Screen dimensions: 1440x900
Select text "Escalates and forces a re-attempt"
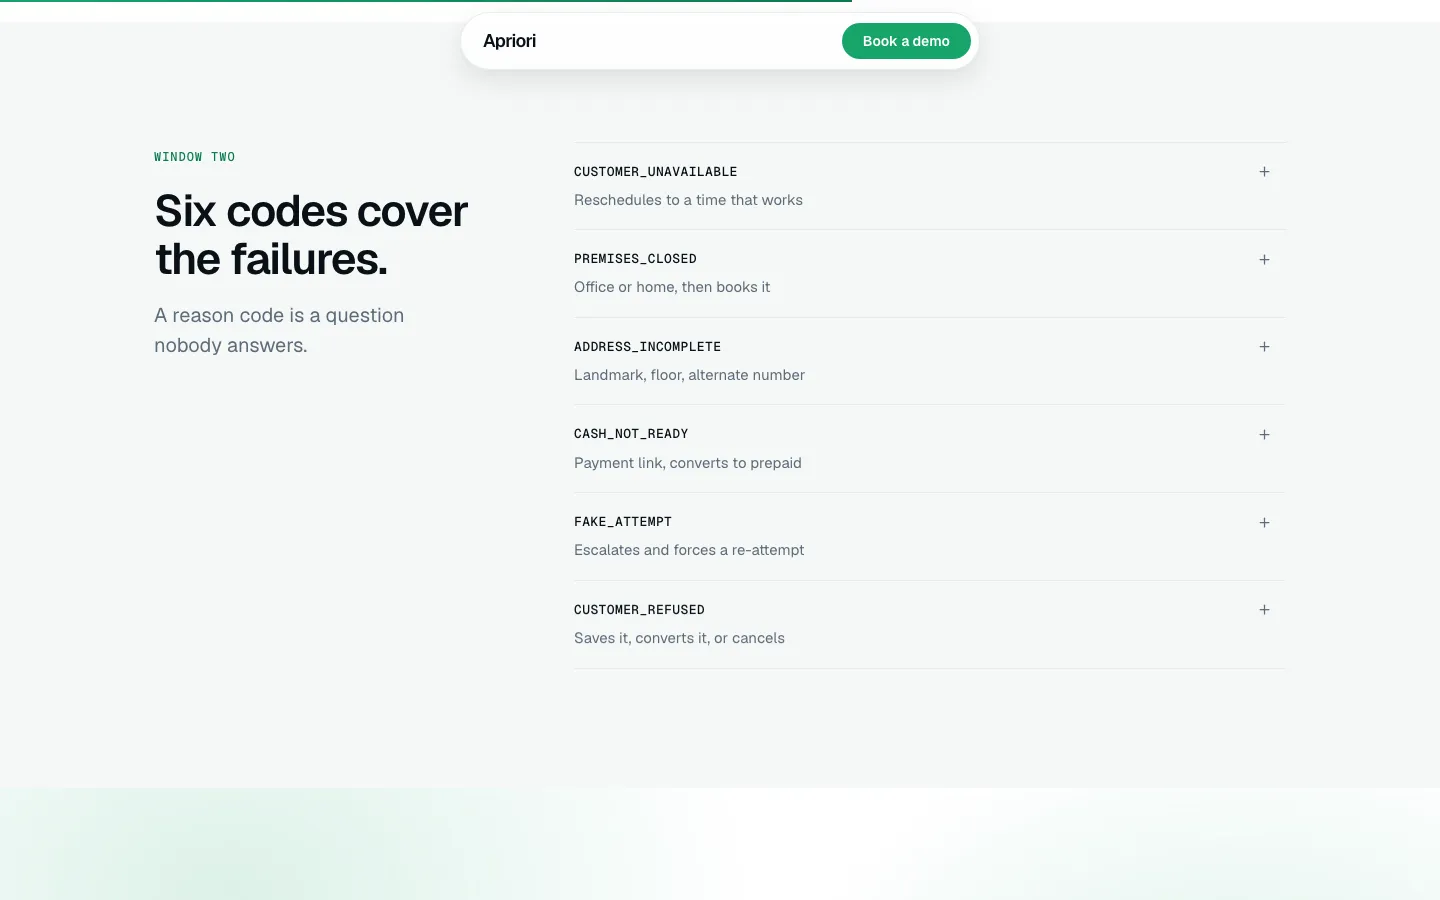(689, 550)
